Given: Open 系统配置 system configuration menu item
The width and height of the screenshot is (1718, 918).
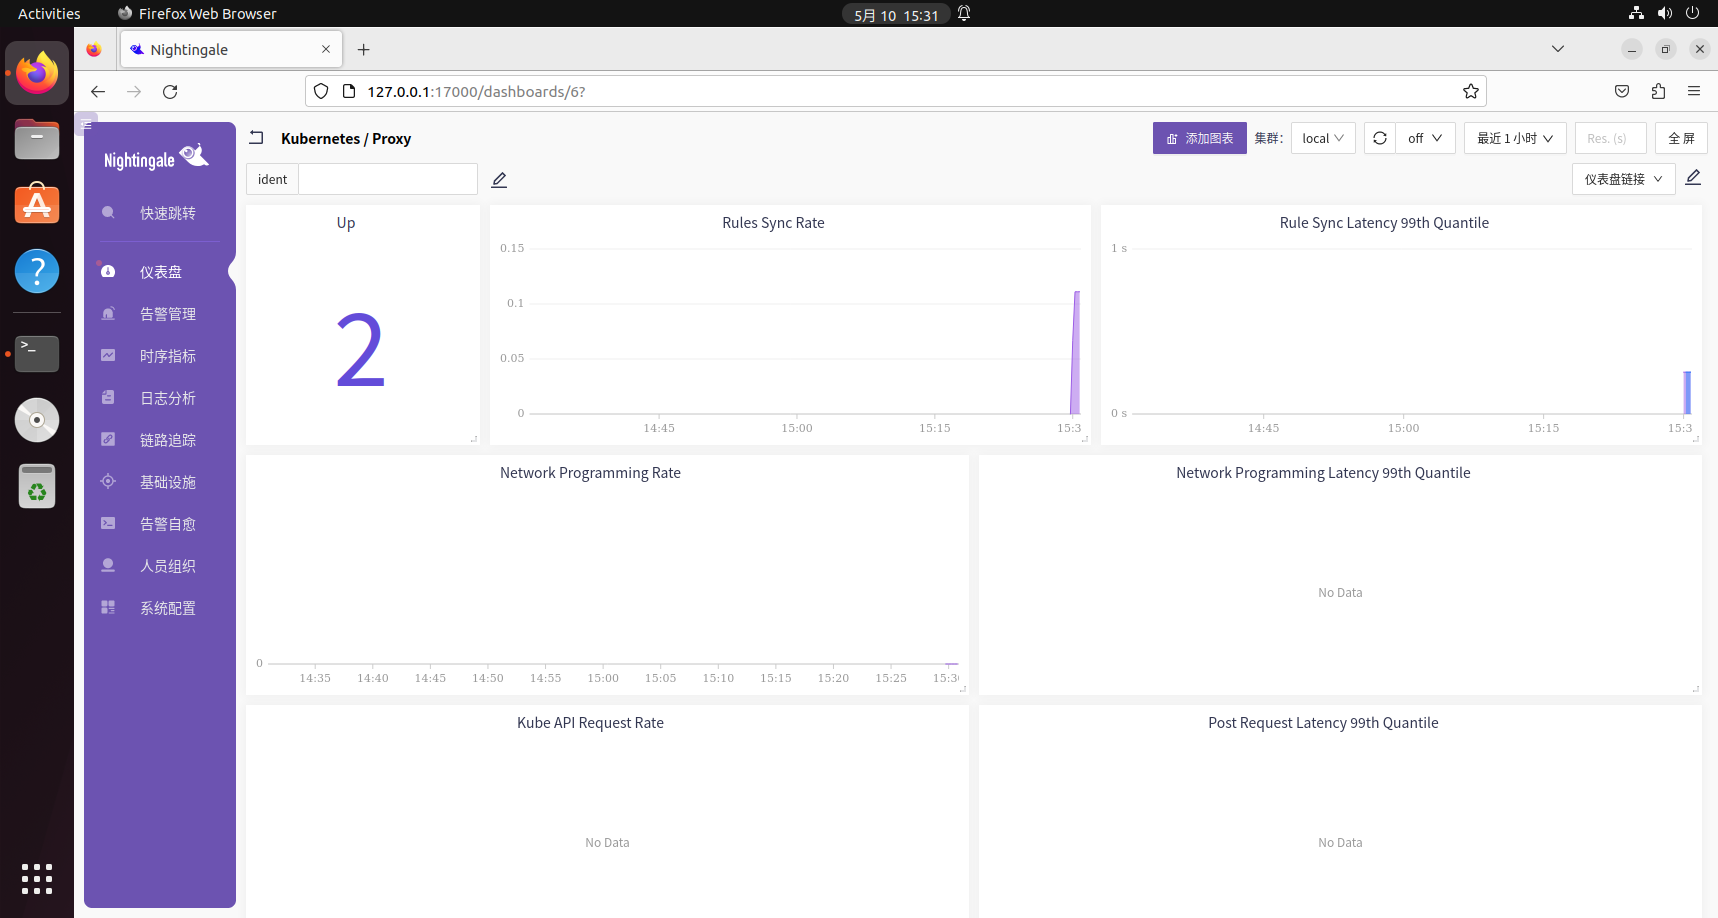Looking at the screenshot, I should click(x=168, y=608).
